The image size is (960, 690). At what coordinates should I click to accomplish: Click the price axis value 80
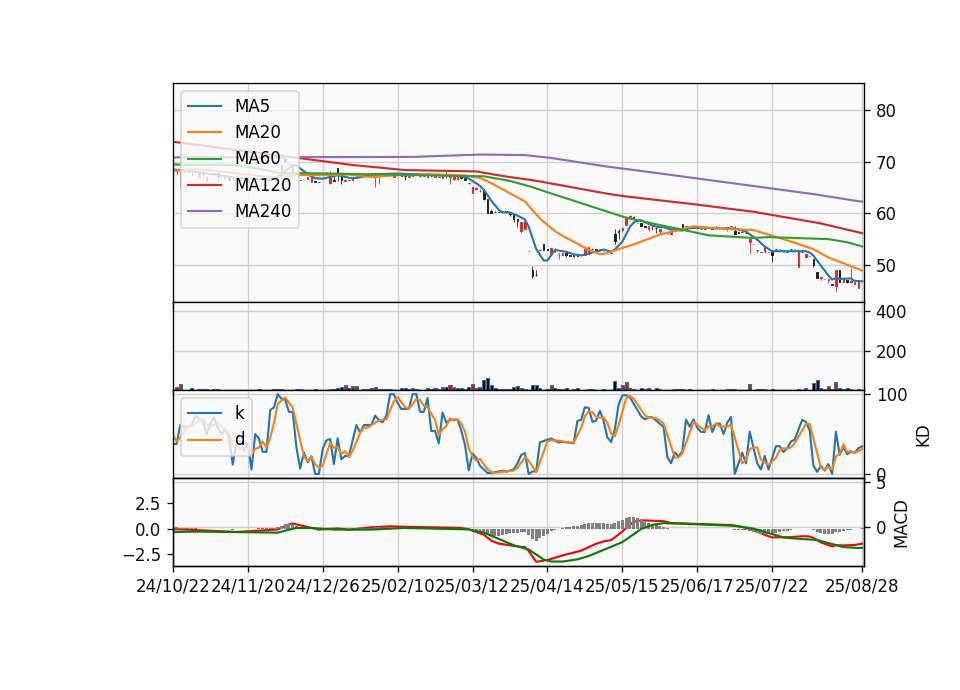[885, 111]
